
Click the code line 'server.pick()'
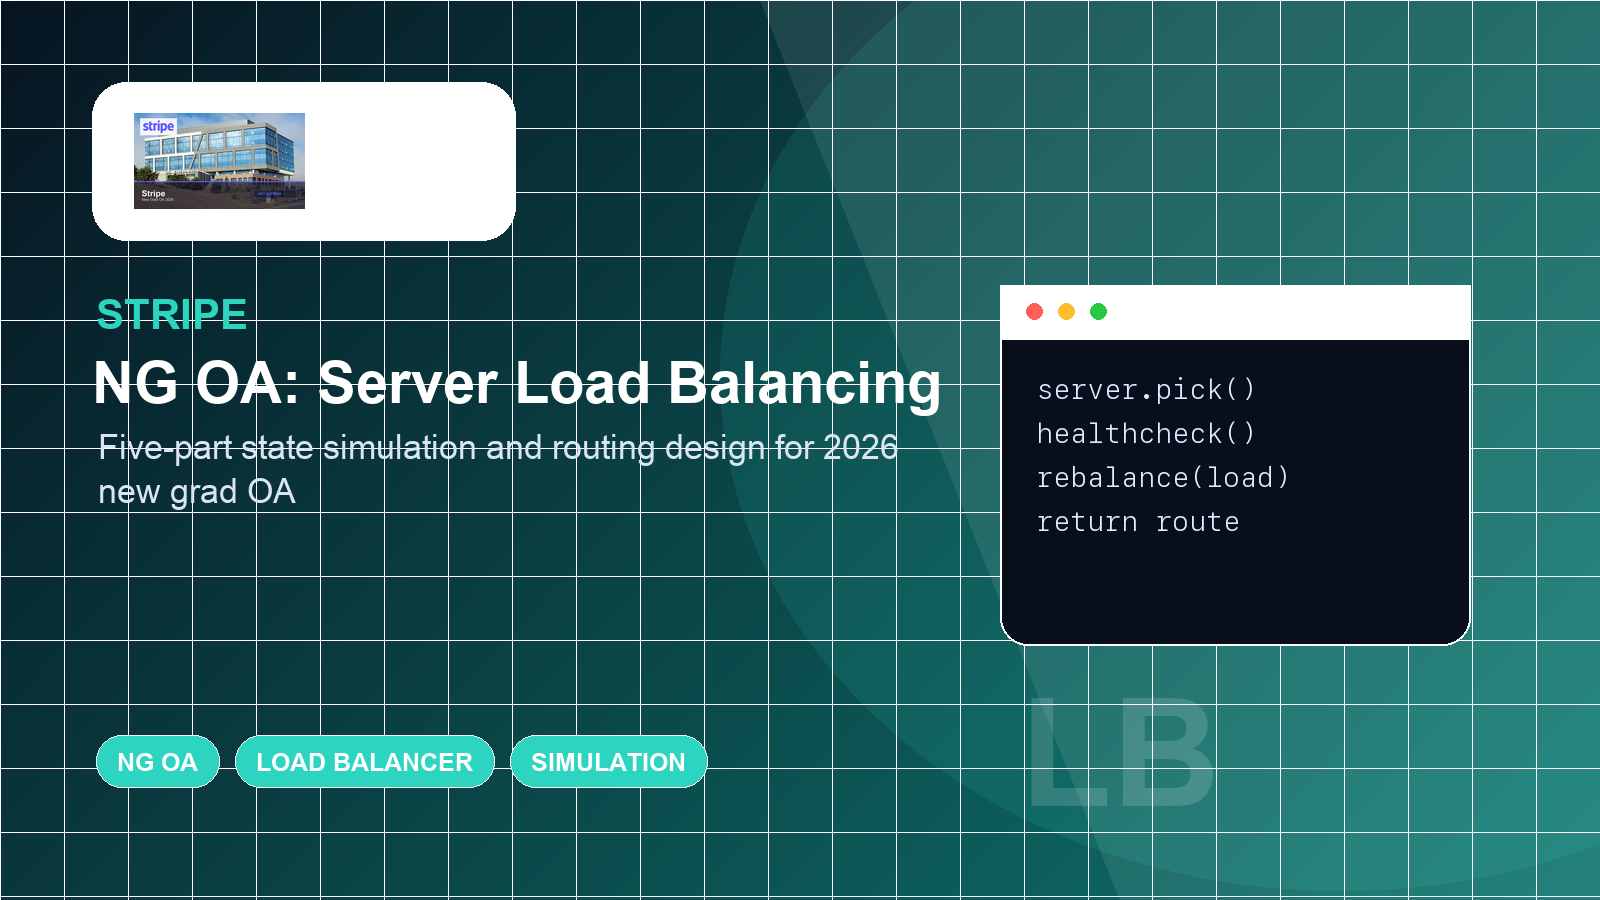[1146, 390]
